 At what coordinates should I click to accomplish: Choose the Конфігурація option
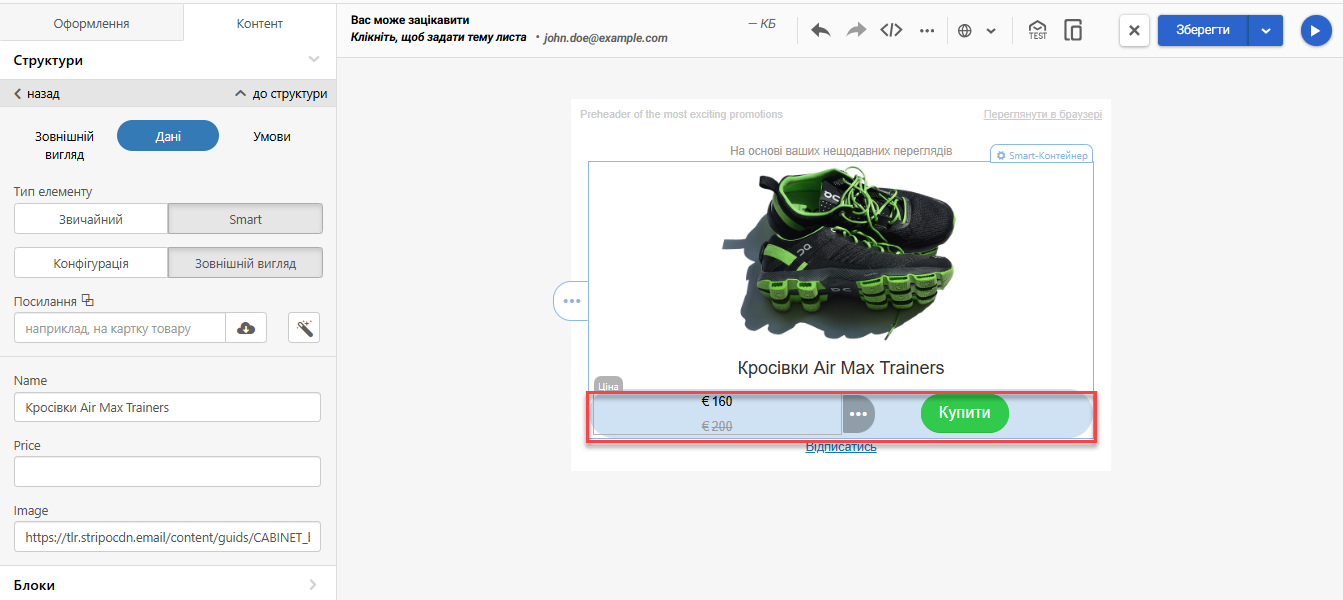point(91,263)
